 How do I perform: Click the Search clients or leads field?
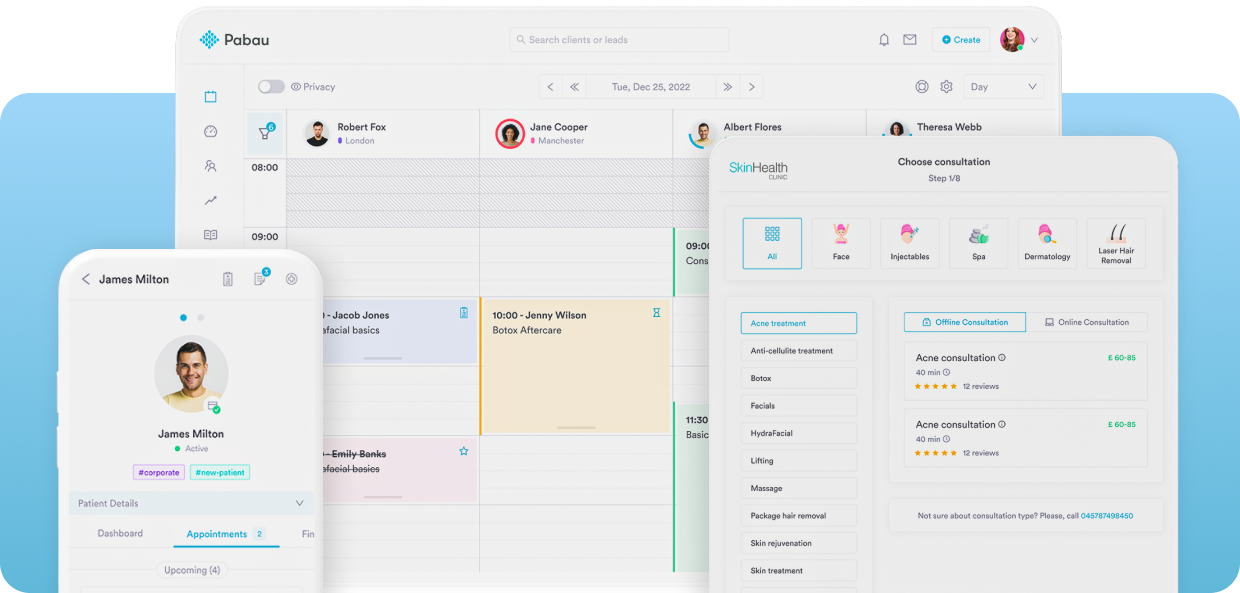tap(619, 40)
